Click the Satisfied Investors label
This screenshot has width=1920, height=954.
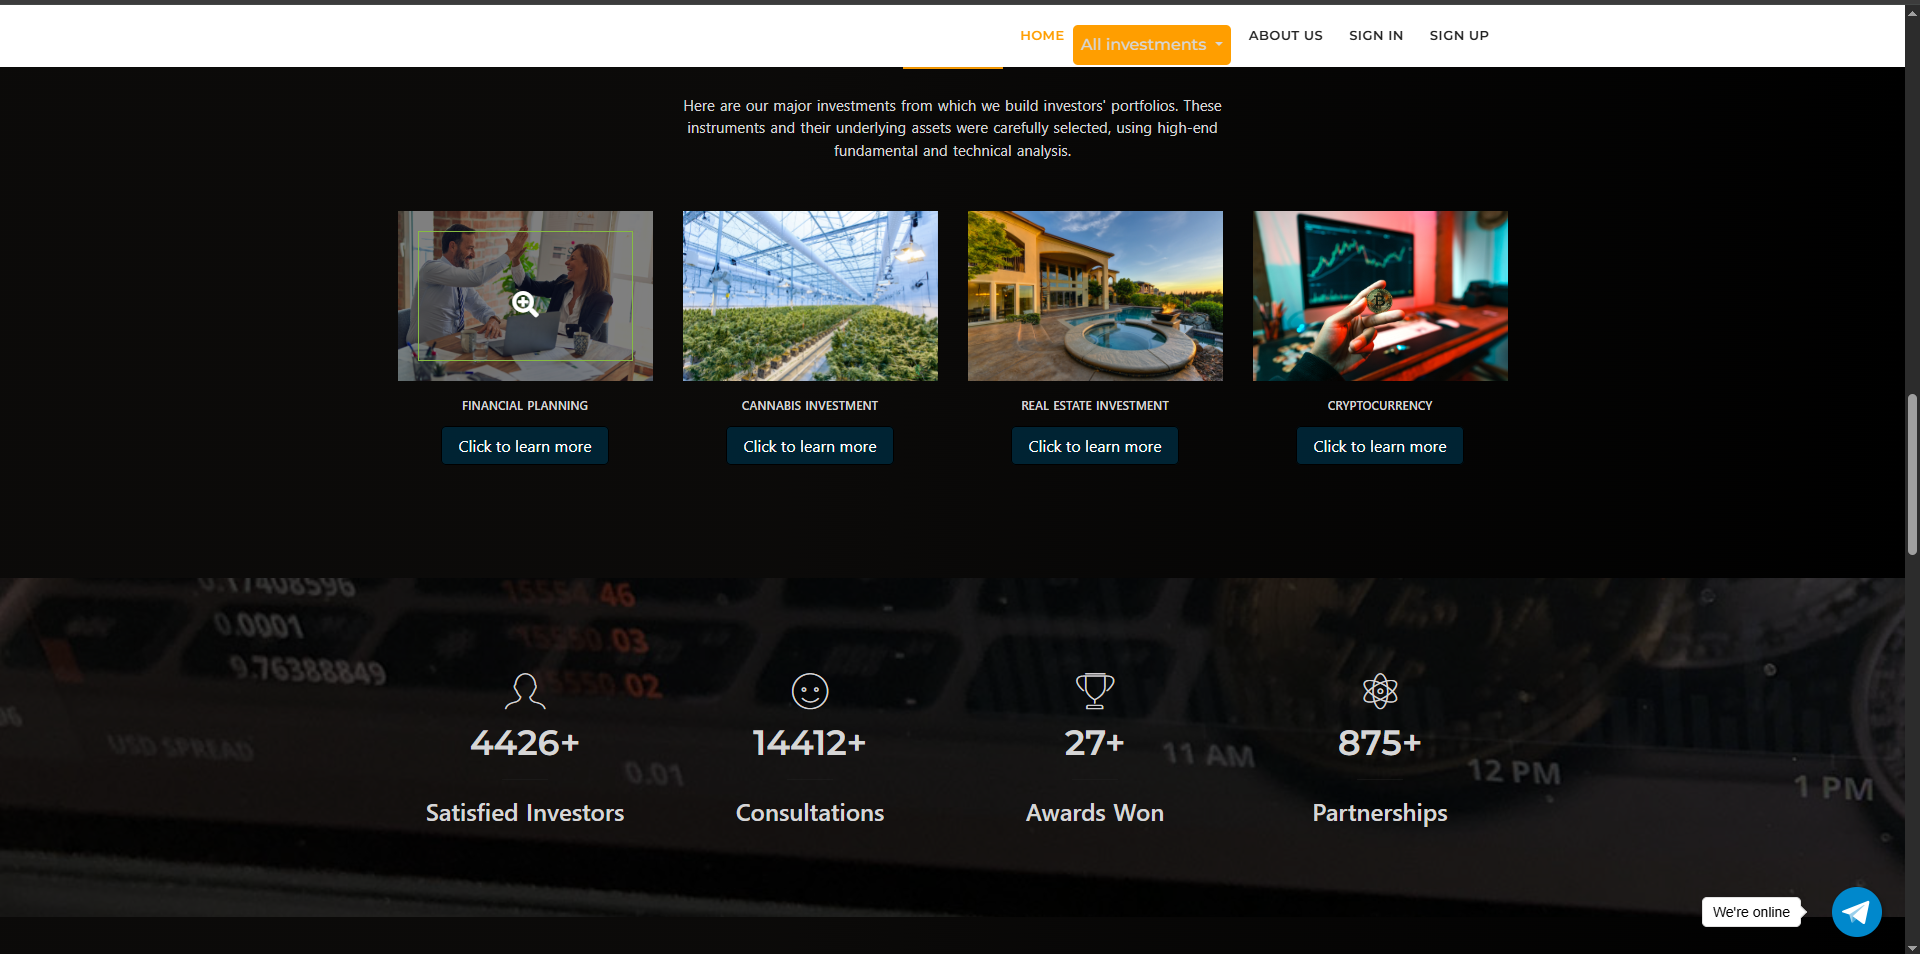coord(525,813)
